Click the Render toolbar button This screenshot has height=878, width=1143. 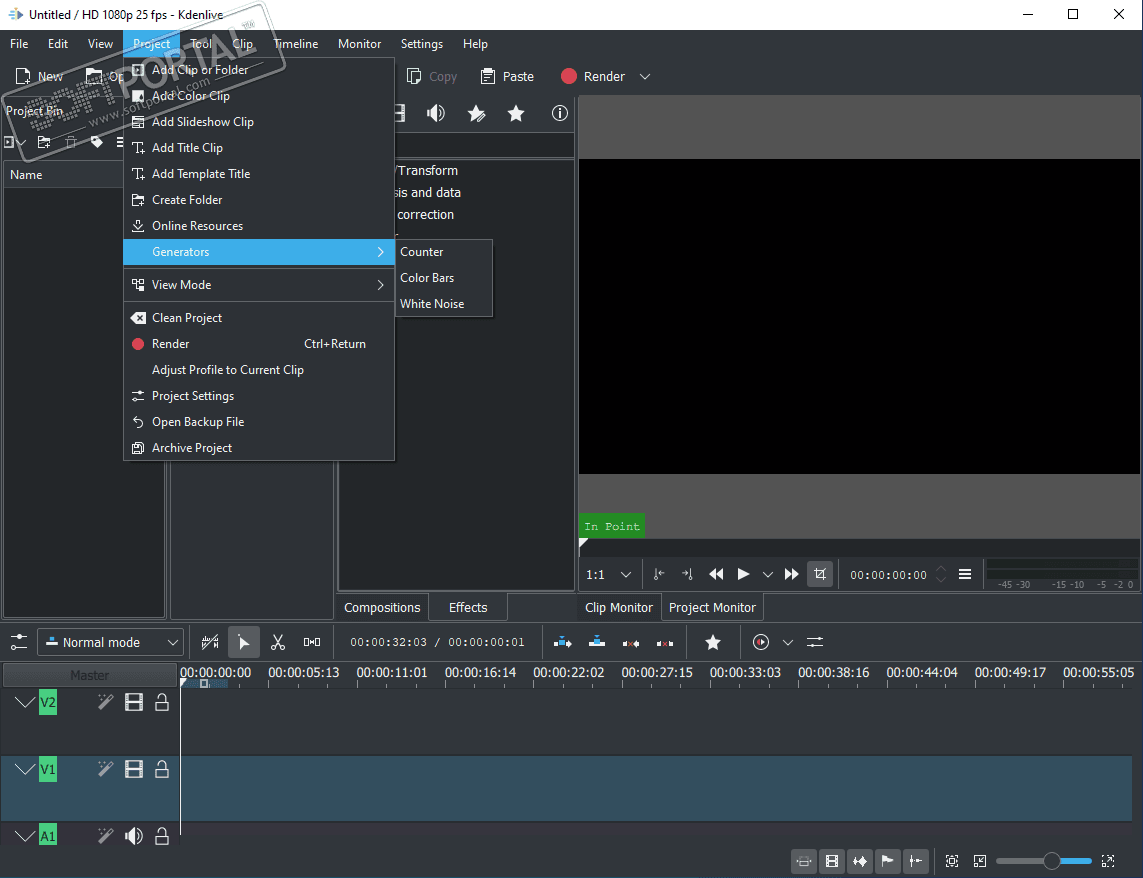pos(593,77)
